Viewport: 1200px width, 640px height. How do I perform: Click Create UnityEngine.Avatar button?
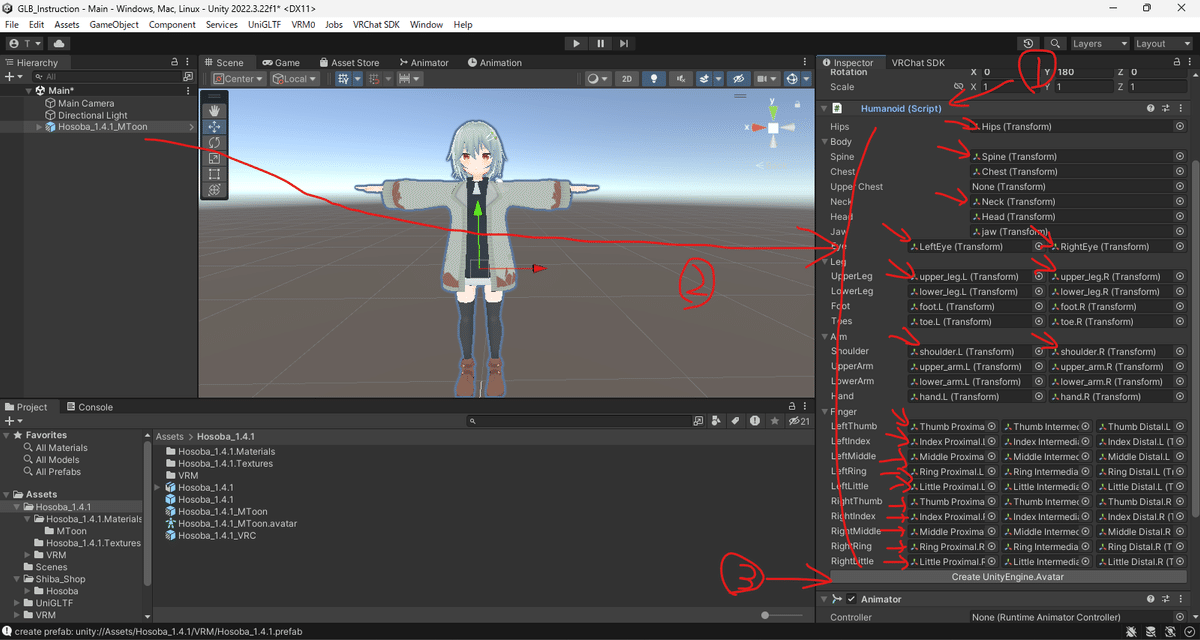pyautogui.click(x=1007, y=577)
